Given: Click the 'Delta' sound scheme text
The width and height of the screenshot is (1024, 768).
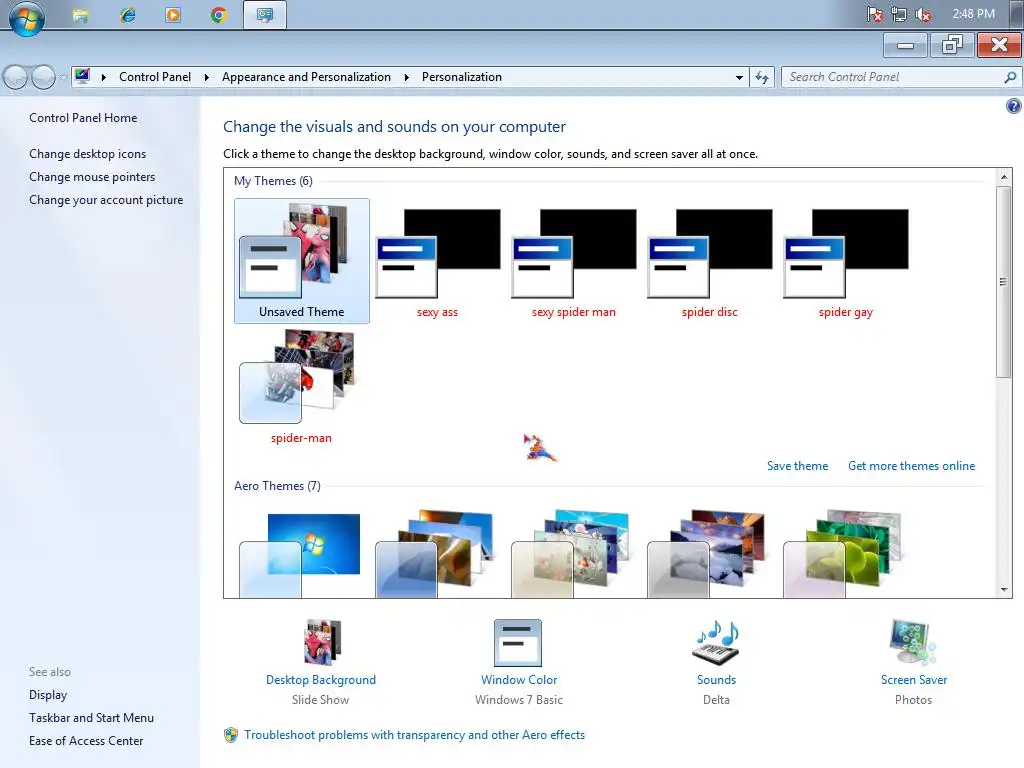Looking at the screenshot, I should [716, 699].
